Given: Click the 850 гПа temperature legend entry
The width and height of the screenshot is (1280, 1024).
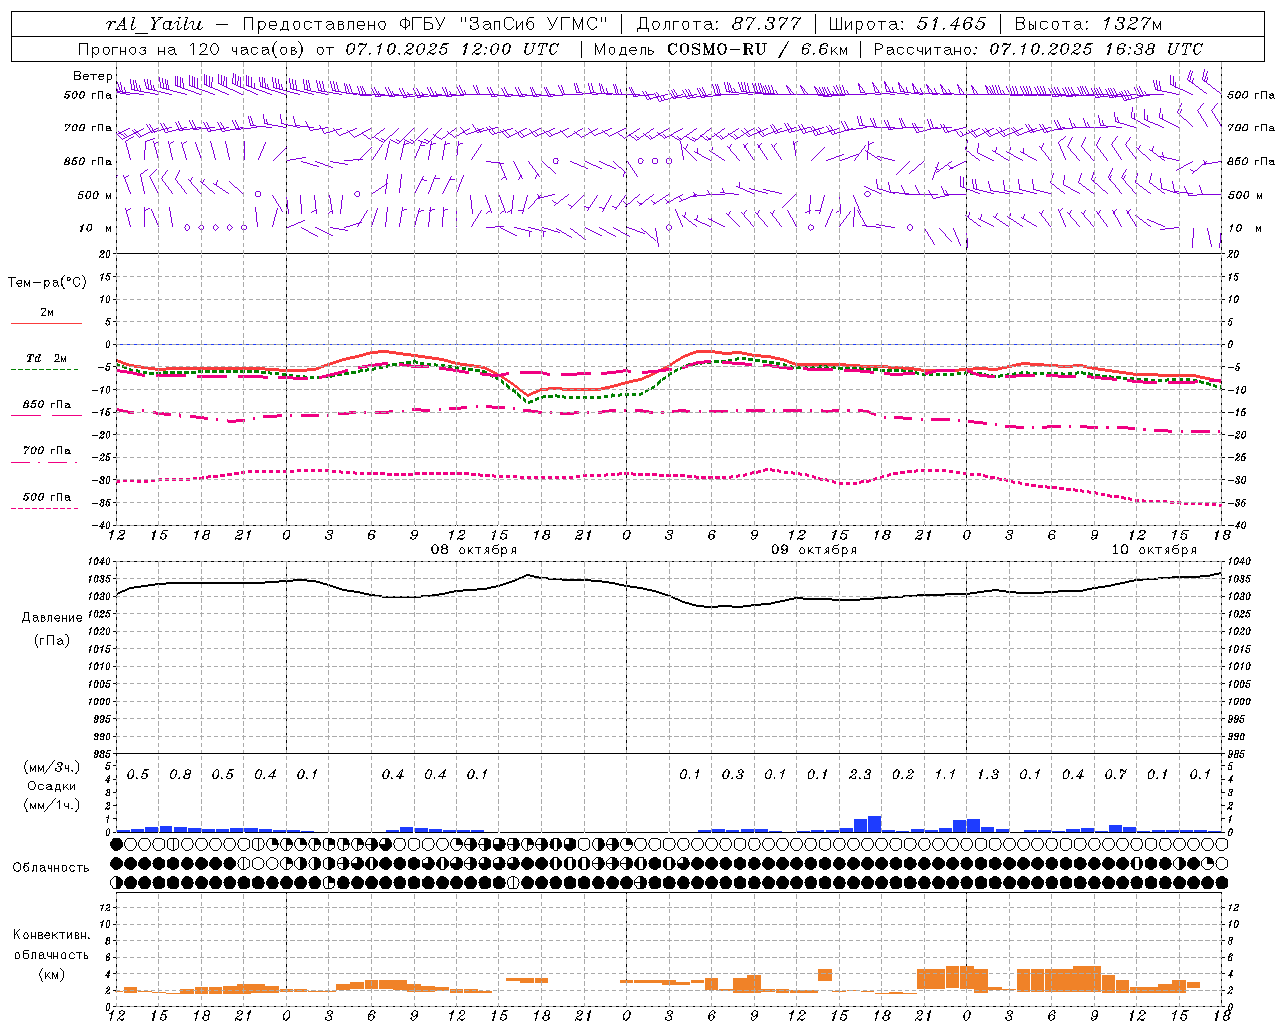Looking at the screenshot, I should pos(46,405).
